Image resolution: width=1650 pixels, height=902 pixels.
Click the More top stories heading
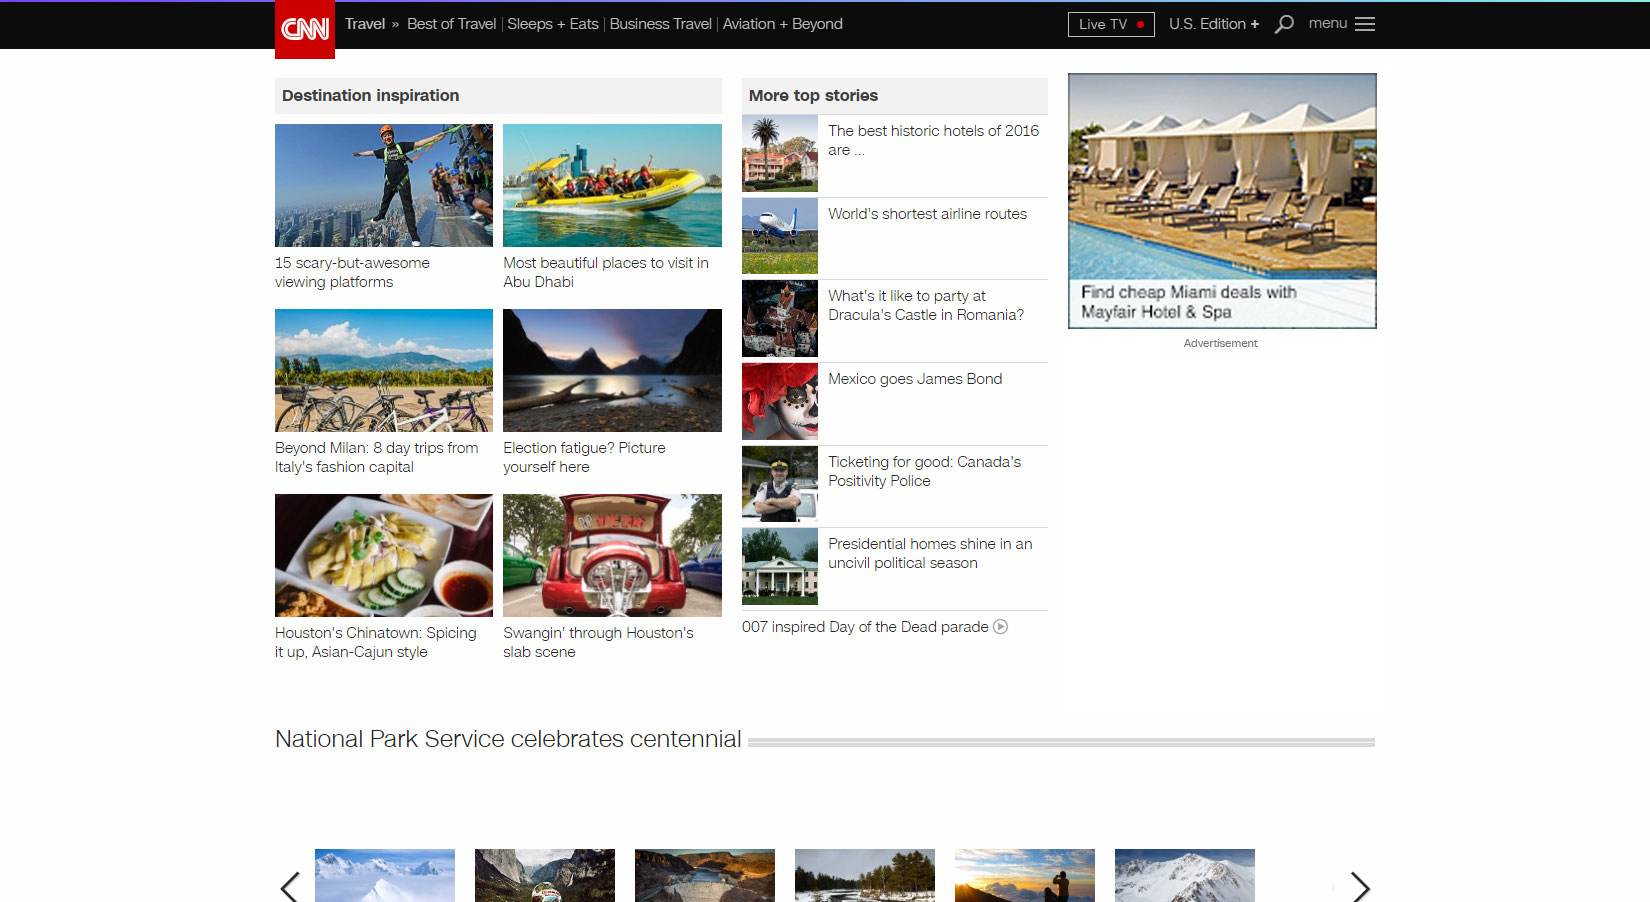[813, 96]
